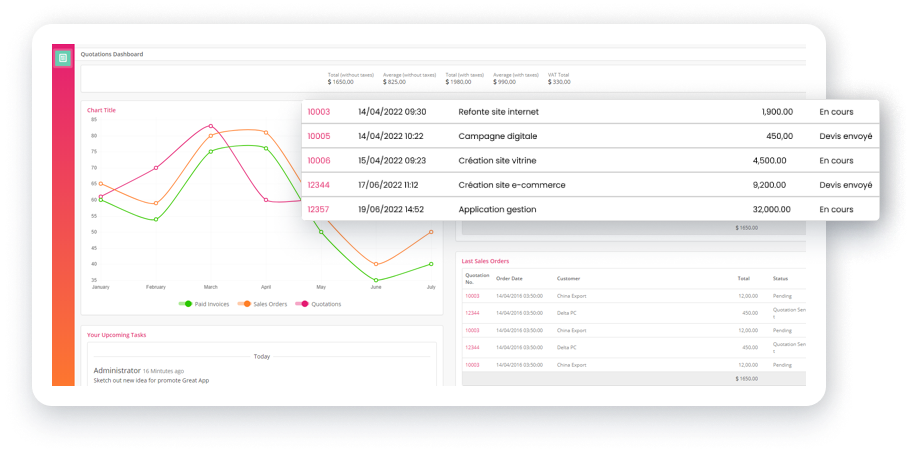
Task: Click the green document icon in sidebar
Action: pos(63,58)
